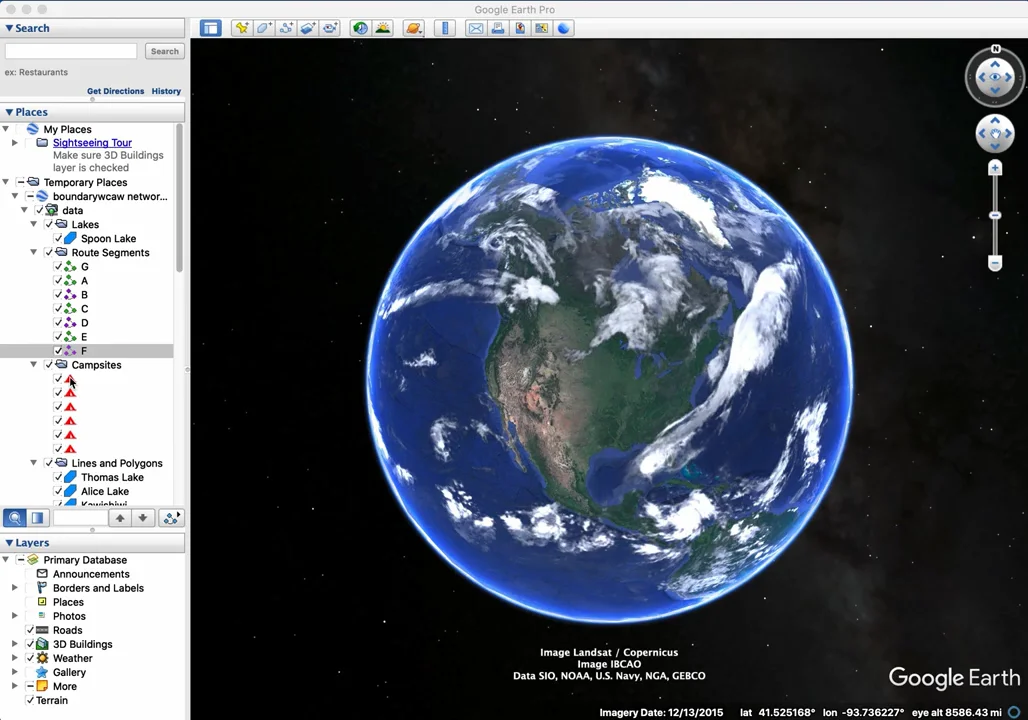Expand the Sightseeing Tour item
Viewport: 1028px width, 720px height.
pyautogui.click(x=15, y=143)
